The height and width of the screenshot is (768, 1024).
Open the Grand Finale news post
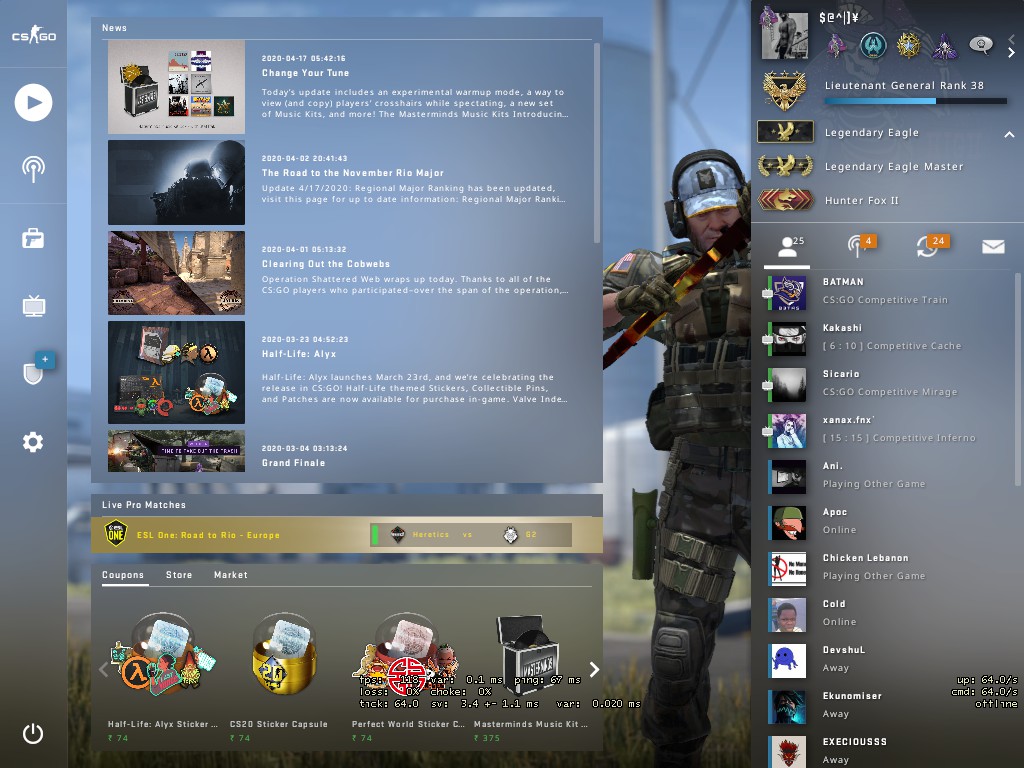(x=349, y=451)
